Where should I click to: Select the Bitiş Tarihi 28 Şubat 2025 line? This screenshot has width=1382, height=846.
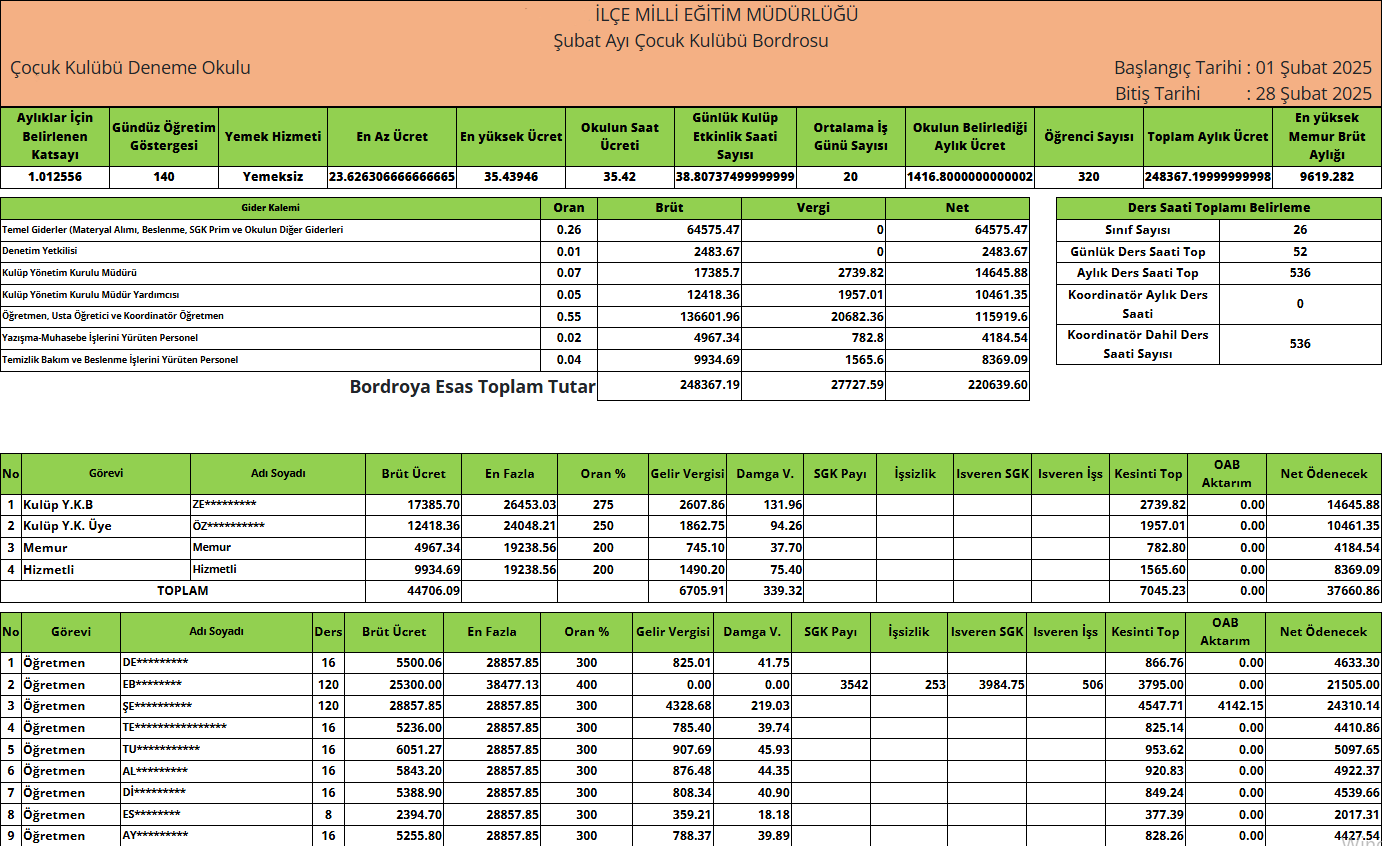pyautogui.click(x=1243, y=94)
